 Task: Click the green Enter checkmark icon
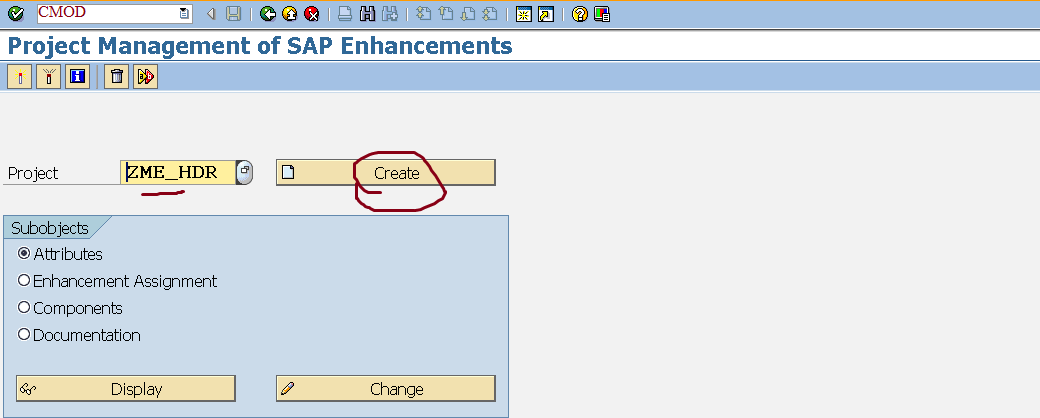click(x=15, y=13)
